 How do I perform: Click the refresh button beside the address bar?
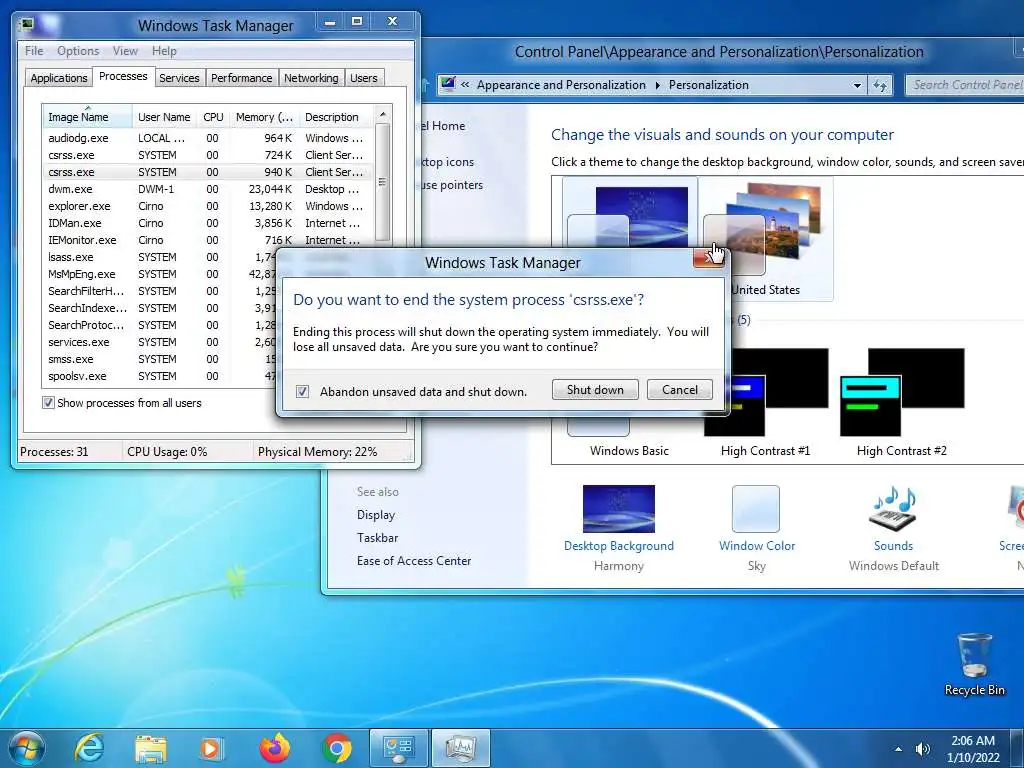pyautogui.click(x=880, y=86)
